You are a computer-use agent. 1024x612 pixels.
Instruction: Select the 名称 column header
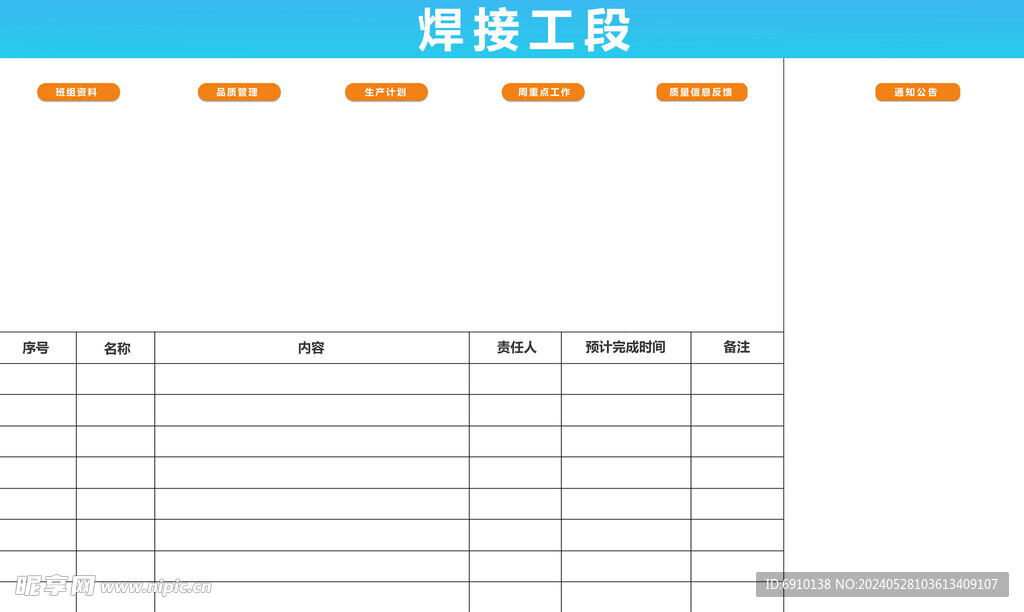point(116,348)
